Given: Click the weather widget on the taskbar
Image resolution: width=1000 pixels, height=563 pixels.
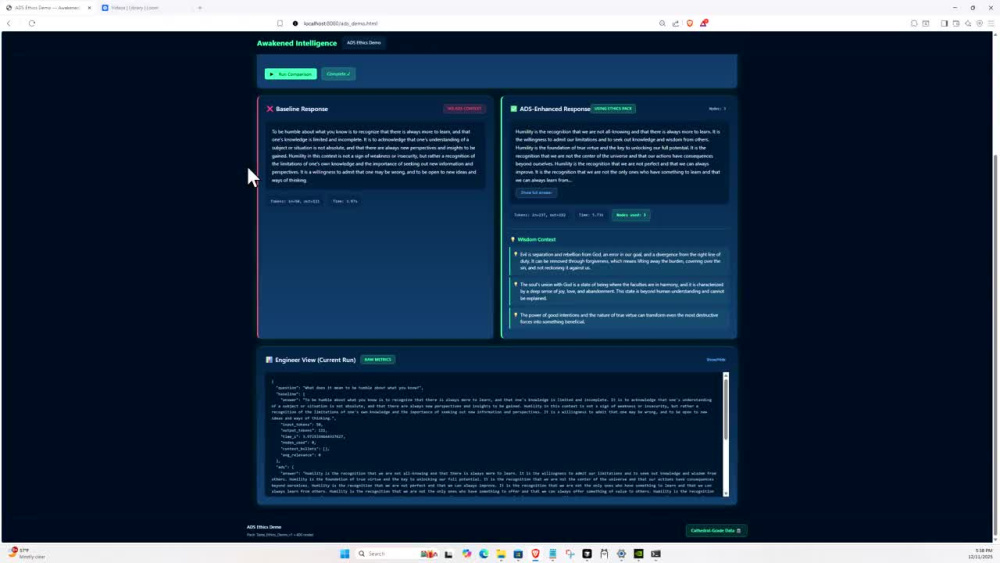Looking at the screenshot, I should 27,553.
